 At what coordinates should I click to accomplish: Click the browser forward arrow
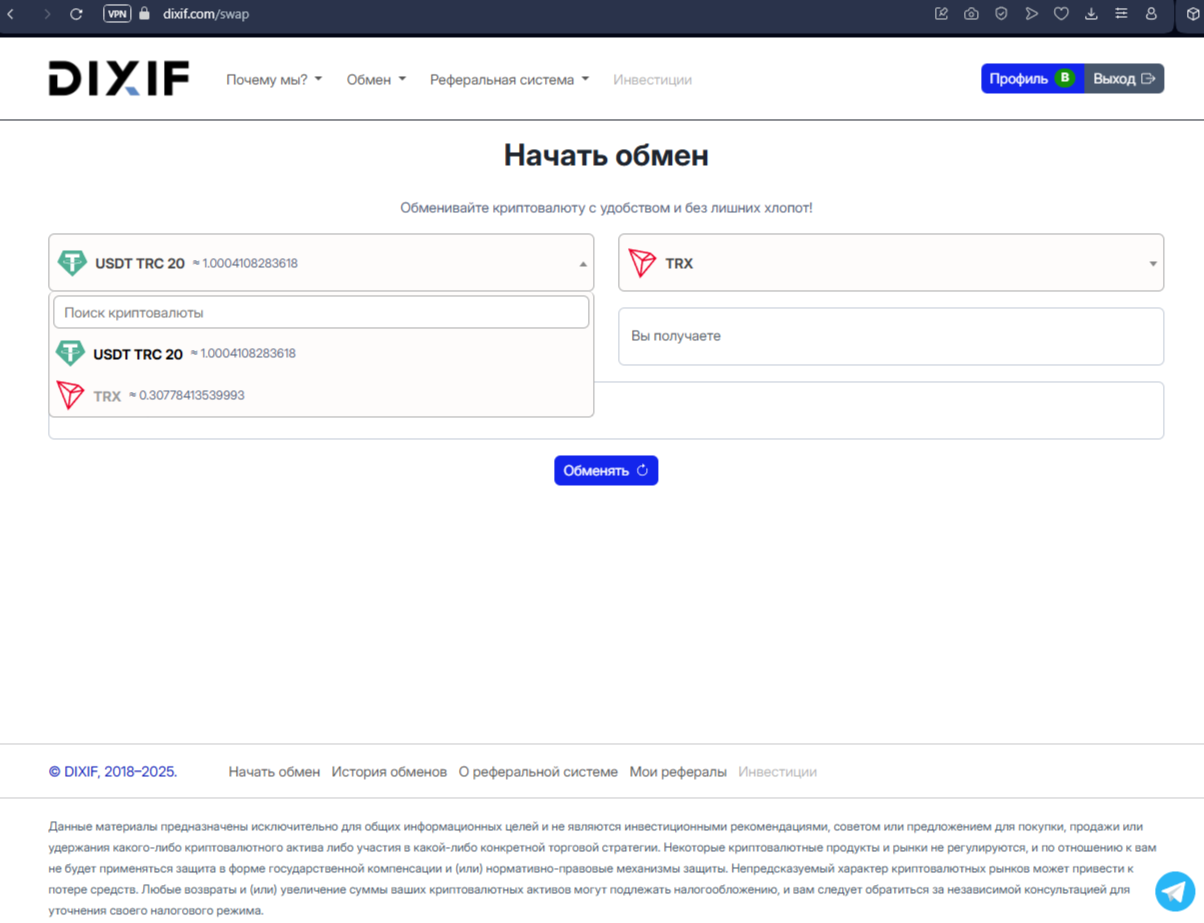click(46, 14)
